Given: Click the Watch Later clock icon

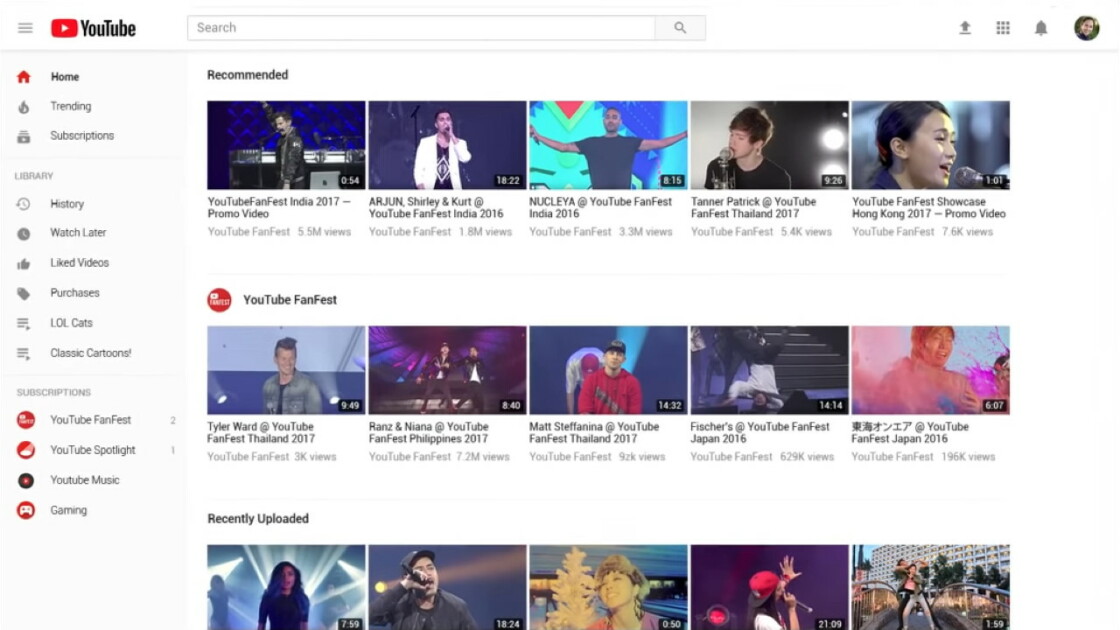Looking at the screenshot, I should coord(24,234).
